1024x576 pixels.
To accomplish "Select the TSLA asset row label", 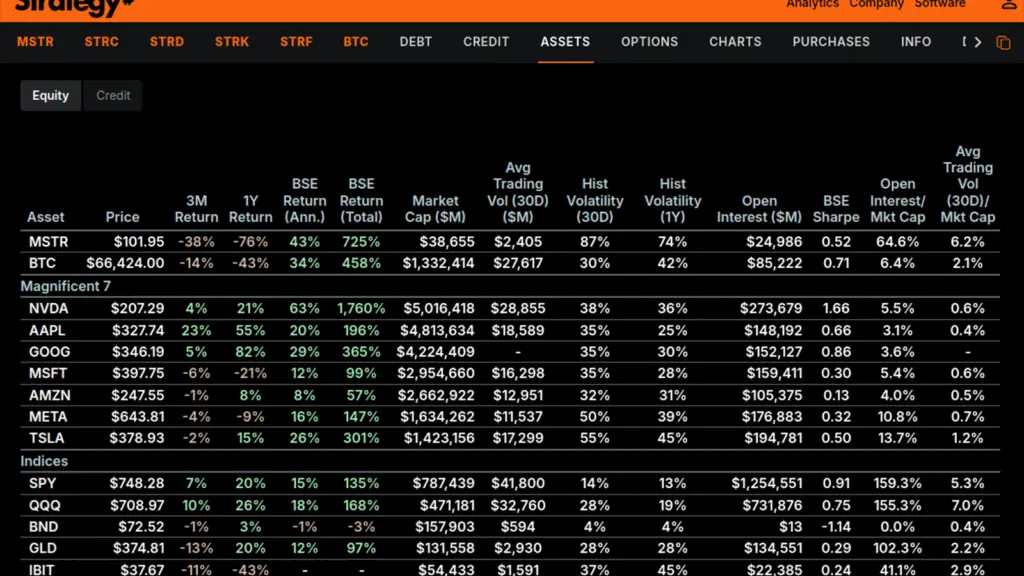I will (46, 438).
